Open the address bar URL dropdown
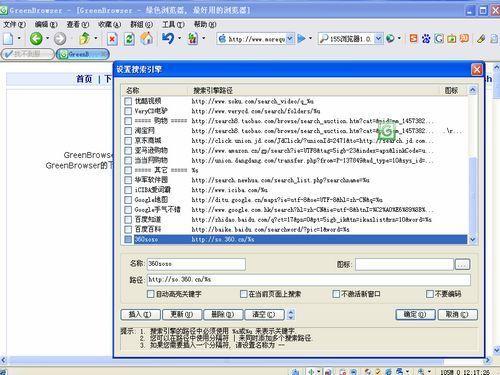Viewport: 500px width, 375px height. (290, 39)
